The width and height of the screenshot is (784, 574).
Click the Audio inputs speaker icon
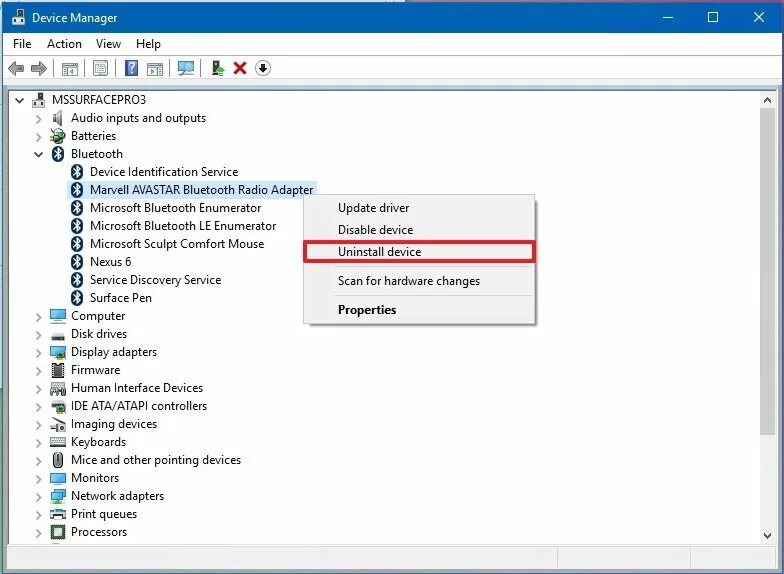click(58, 118)
